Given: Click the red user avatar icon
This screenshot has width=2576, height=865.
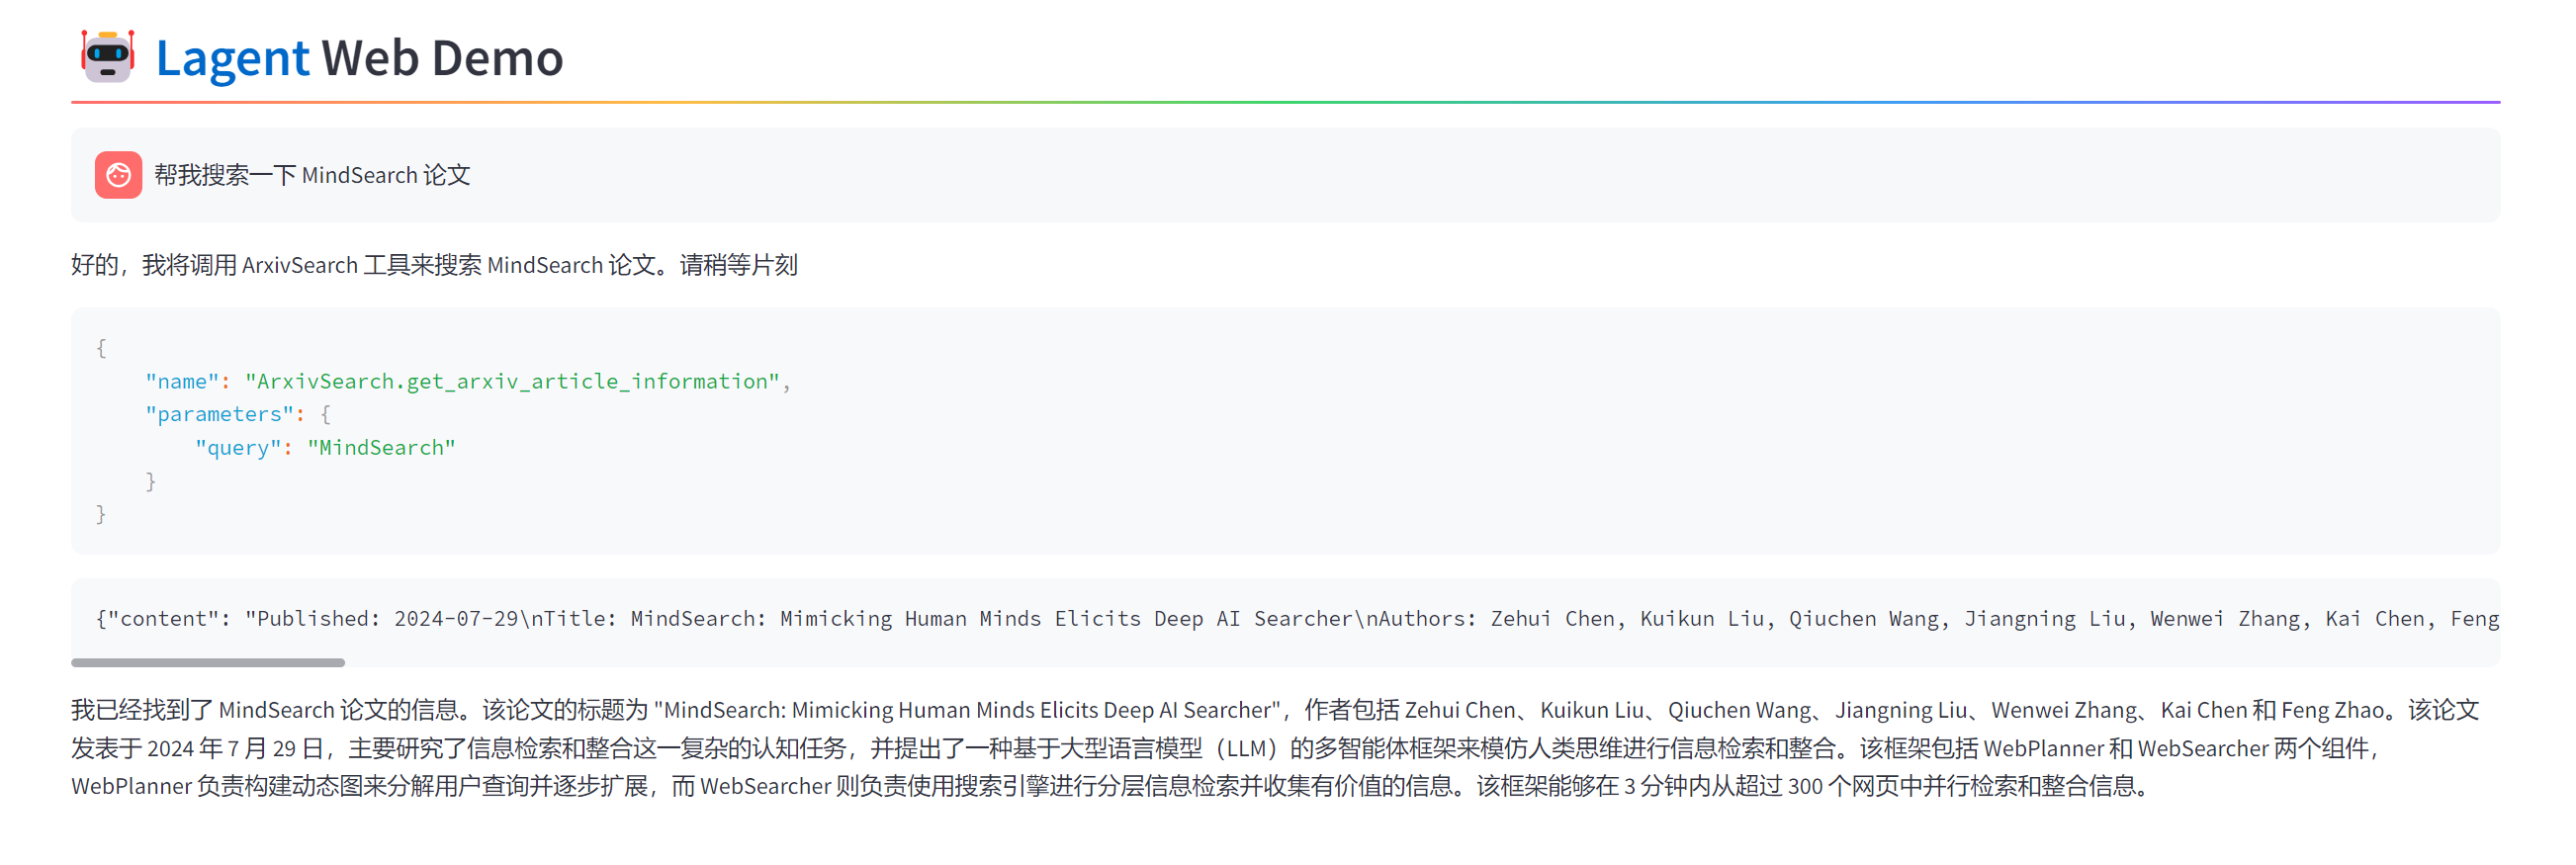Looking at the screenshot, I should click(x=118, y=175).
